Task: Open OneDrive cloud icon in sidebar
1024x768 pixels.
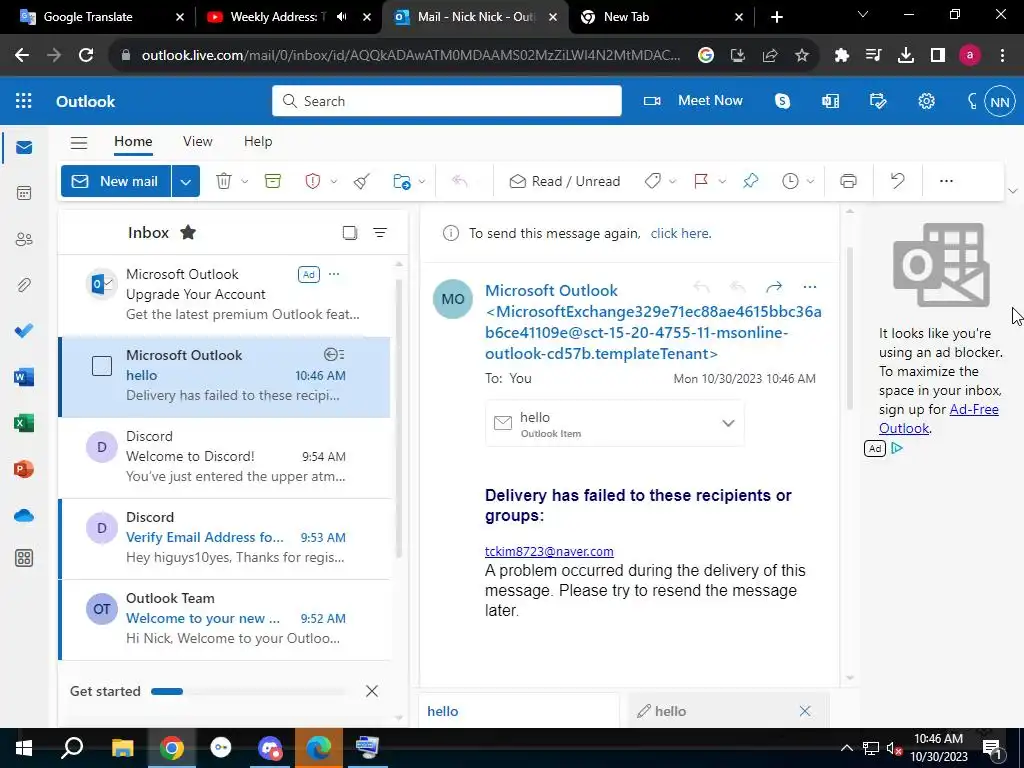Action: coord(24,515)
